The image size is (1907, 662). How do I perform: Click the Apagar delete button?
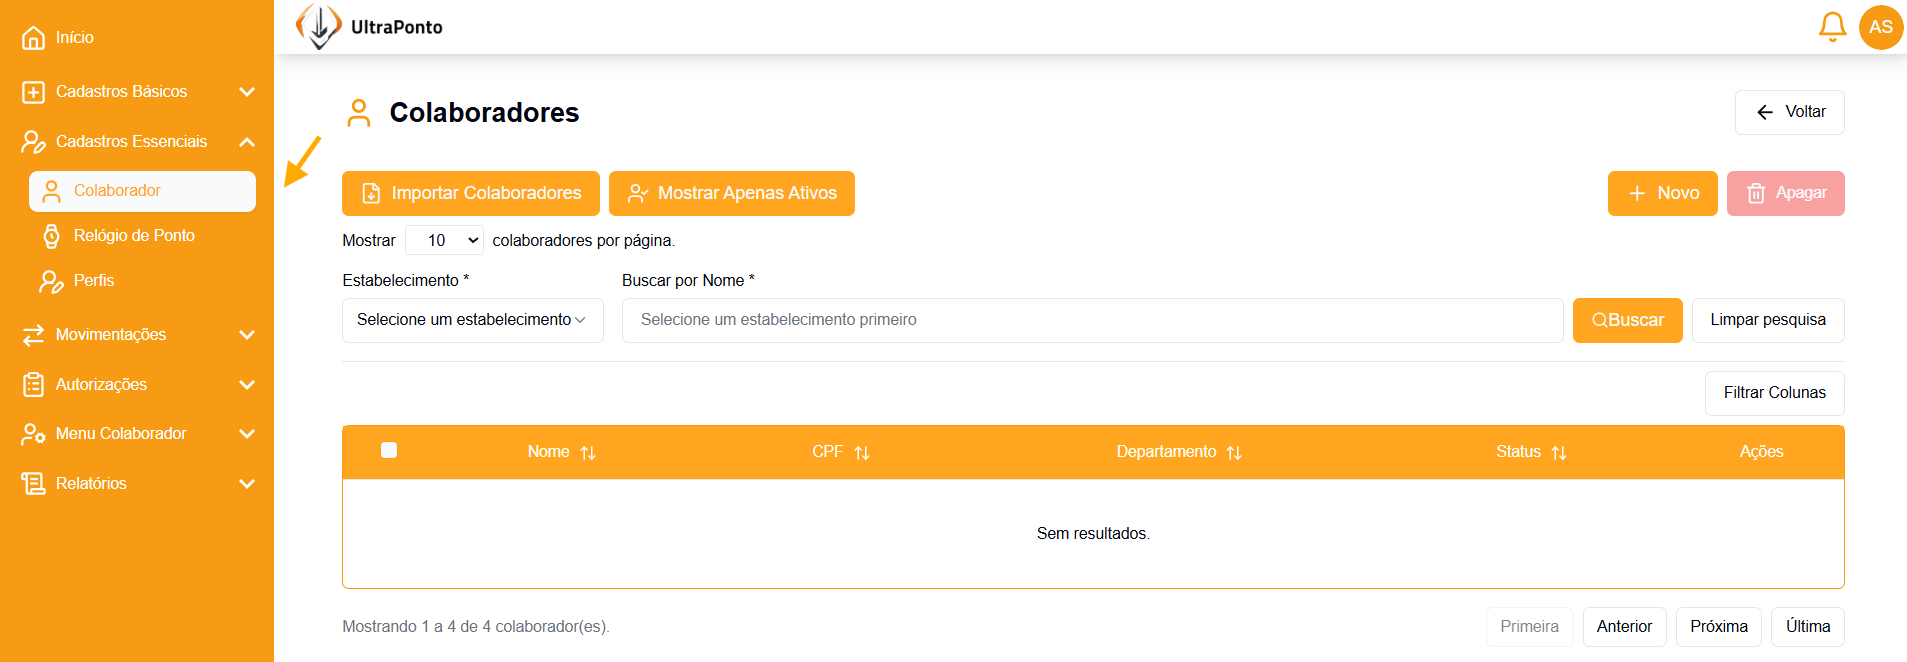[1785, 193]
